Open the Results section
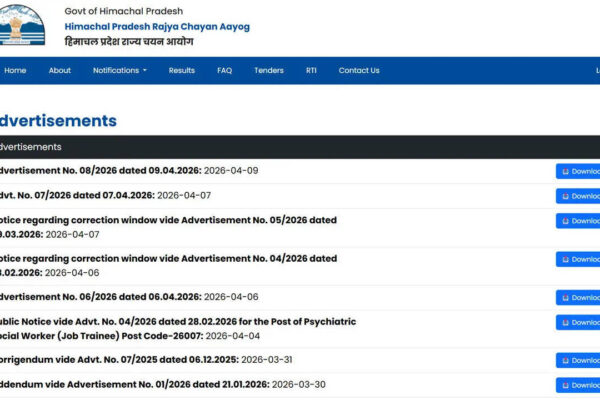Viewport: 600px width, 400px height. pos(182,70)
